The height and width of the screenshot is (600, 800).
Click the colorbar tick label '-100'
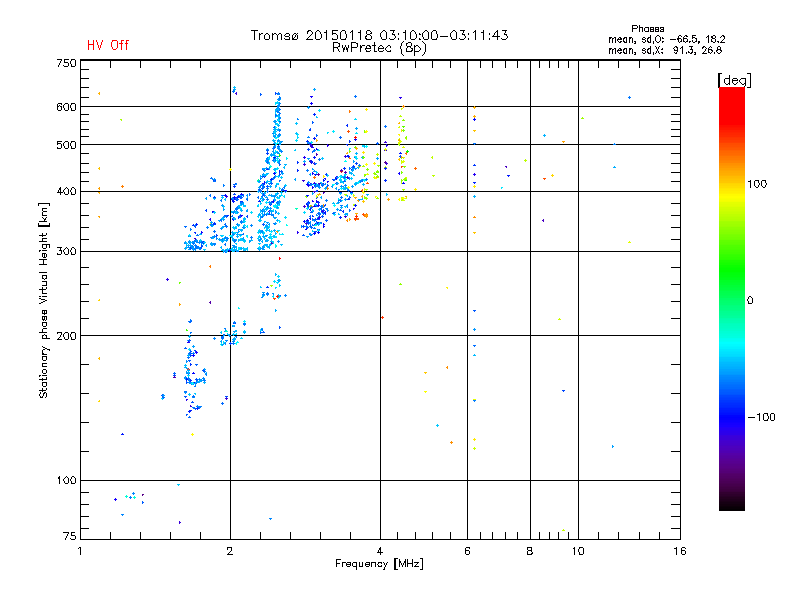[761, 417]
